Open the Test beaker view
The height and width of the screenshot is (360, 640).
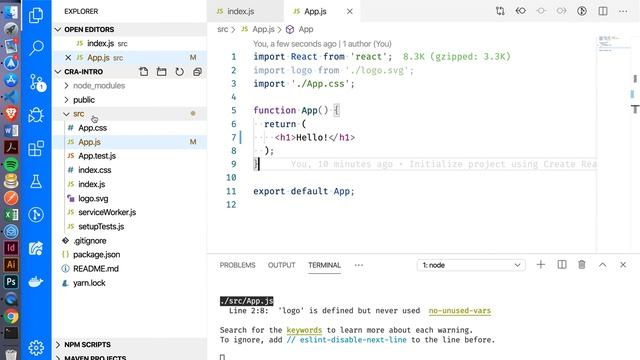point(36,181)
